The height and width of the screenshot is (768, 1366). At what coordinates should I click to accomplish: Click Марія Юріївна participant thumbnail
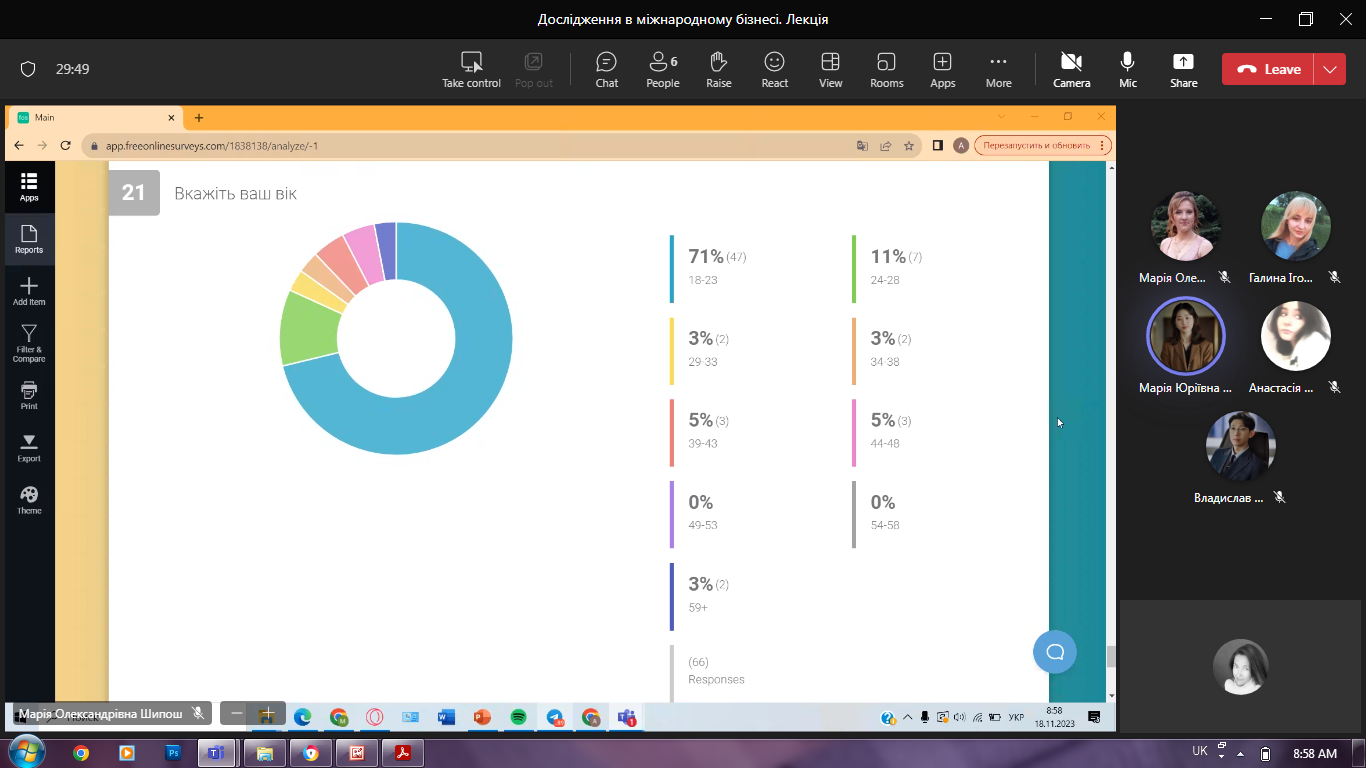click(1185, 336)
